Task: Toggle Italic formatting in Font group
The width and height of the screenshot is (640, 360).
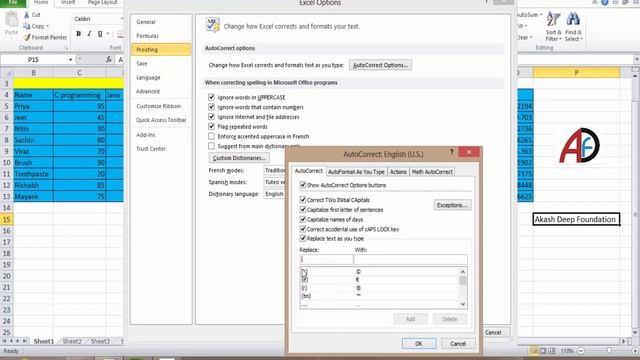Action: tap(89, 34)
